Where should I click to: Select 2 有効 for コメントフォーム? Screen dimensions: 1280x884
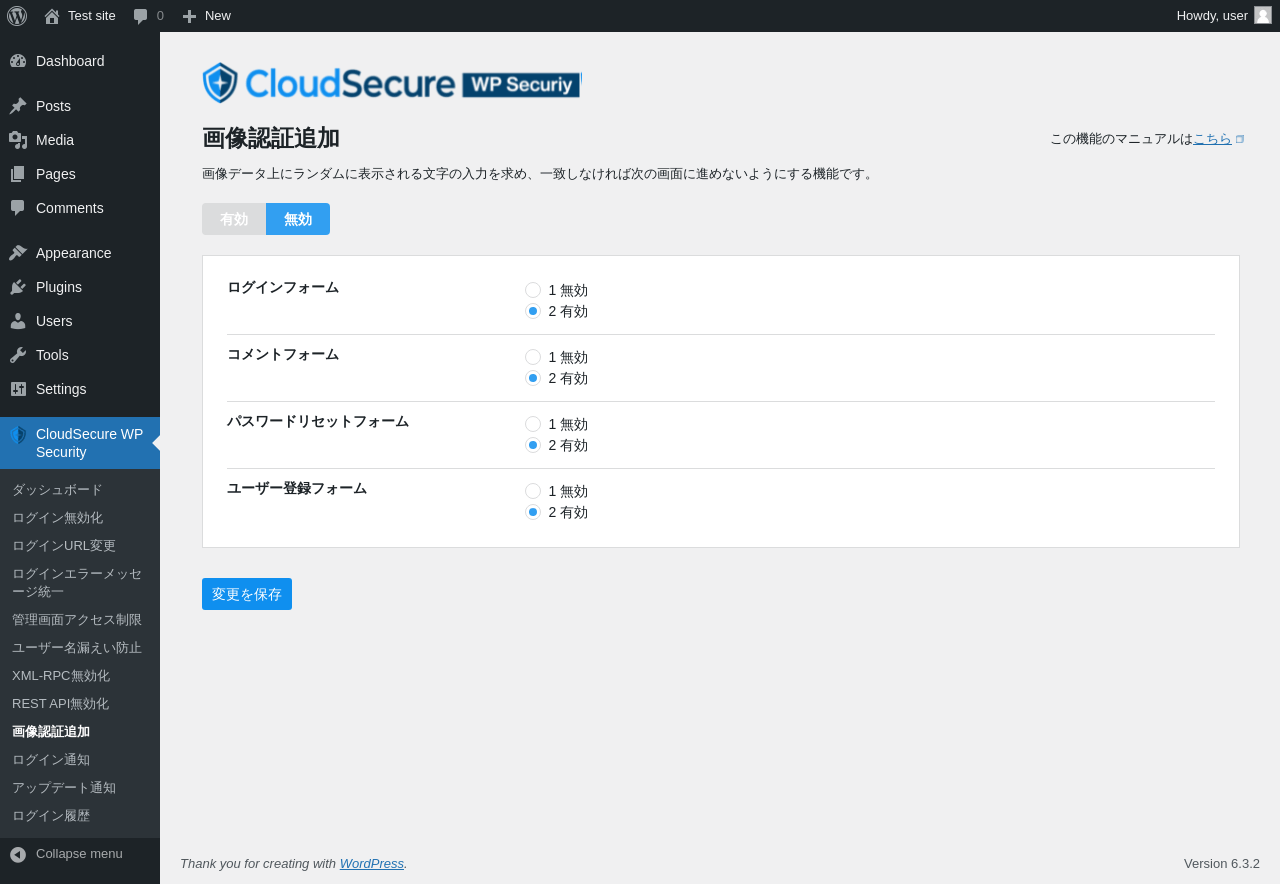coord(533,378)
